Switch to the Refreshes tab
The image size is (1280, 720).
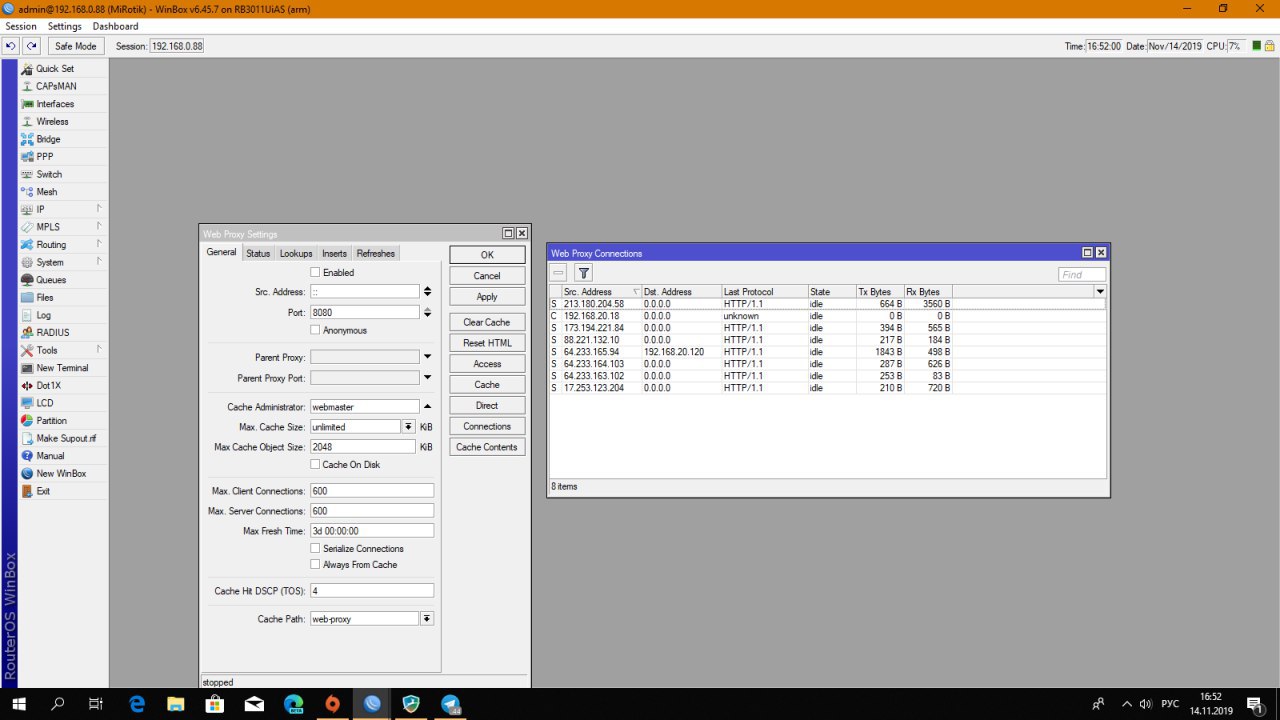click(x=376, y=254)
